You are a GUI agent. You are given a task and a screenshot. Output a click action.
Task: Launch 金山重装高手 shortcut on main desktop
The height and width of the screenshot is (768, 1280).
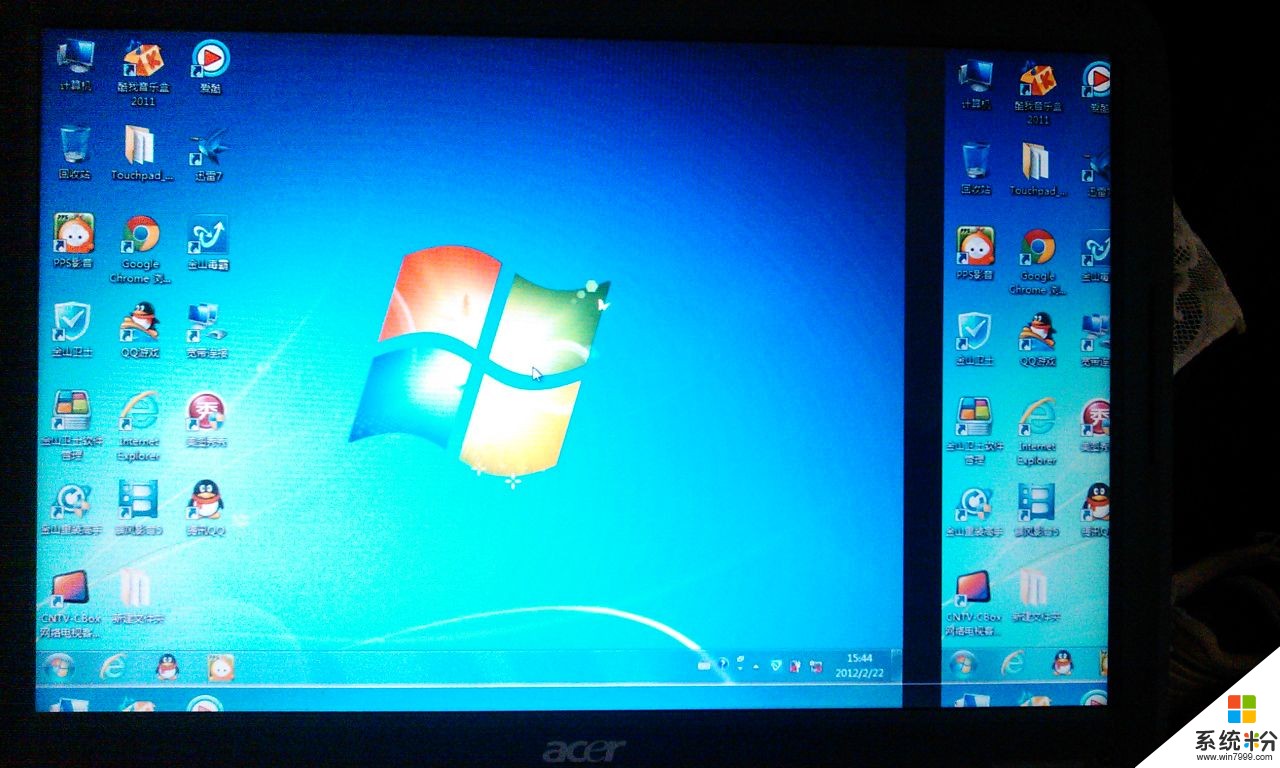(70, 509)
